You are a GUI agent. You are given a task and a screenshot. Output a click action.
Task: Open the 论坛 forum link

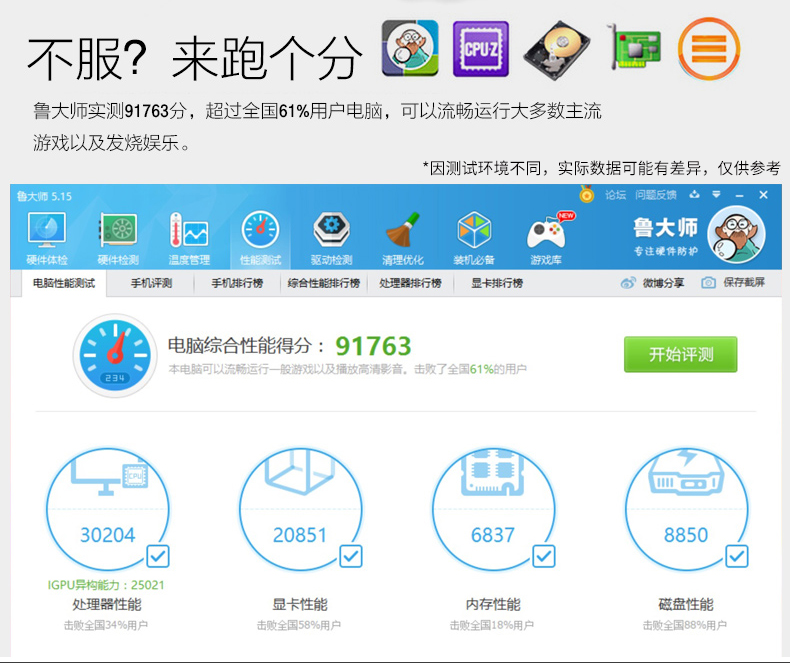click(x=616, y=195)
